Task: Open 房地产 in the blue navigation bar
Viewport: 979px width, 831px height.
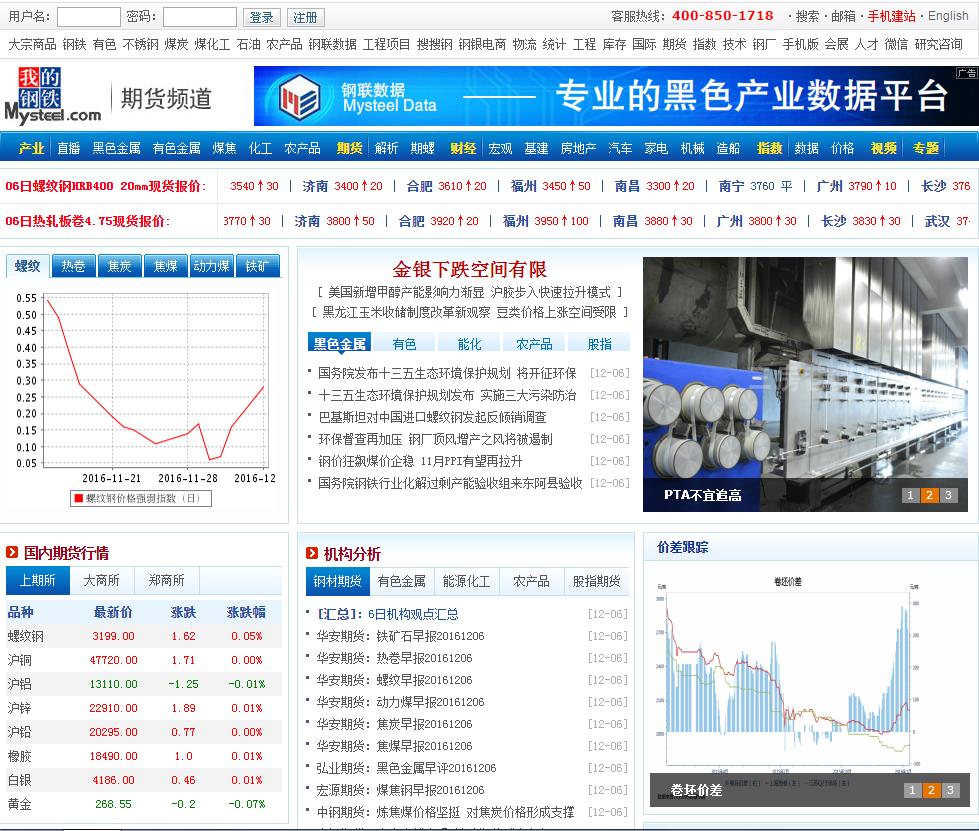Action: 578,148
